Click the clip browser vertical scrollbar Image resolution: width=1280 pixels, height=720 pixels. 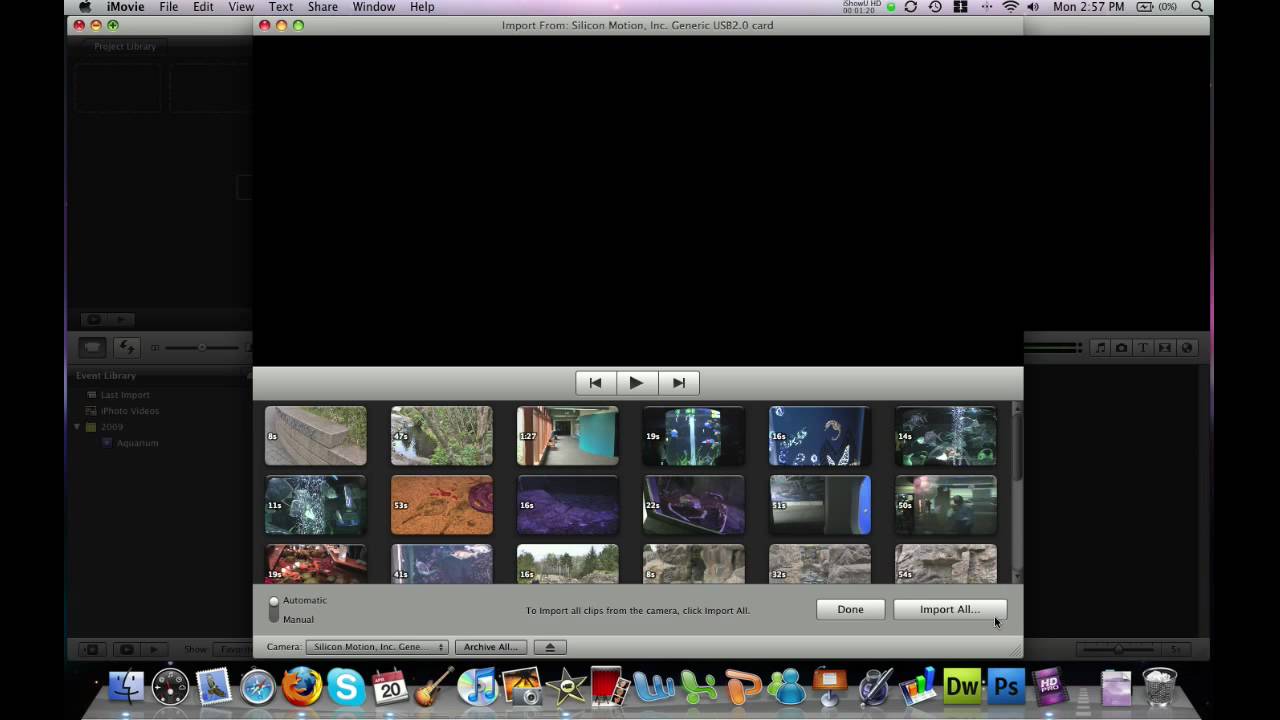point(1017,491)
